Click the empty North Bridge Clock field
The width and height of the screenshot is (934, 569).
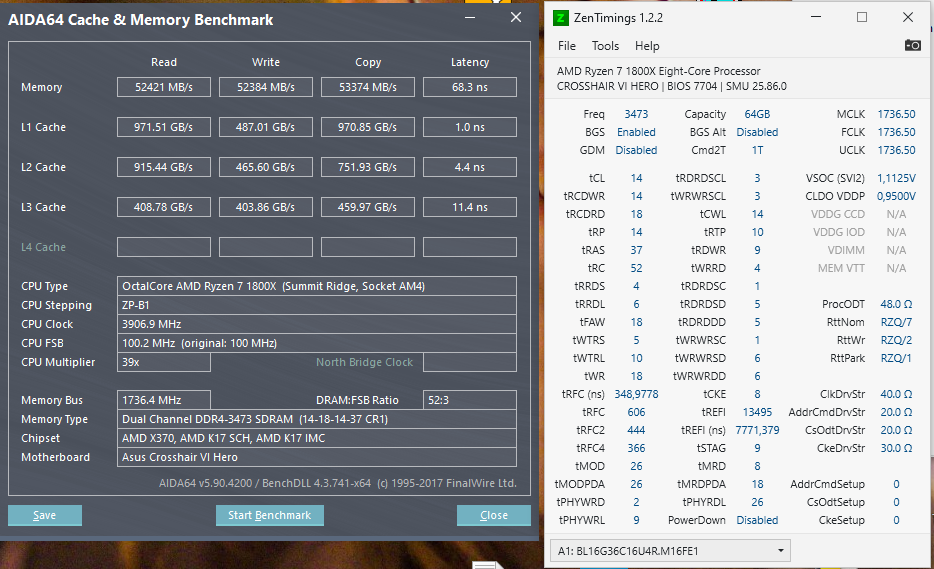click(470, 362)
